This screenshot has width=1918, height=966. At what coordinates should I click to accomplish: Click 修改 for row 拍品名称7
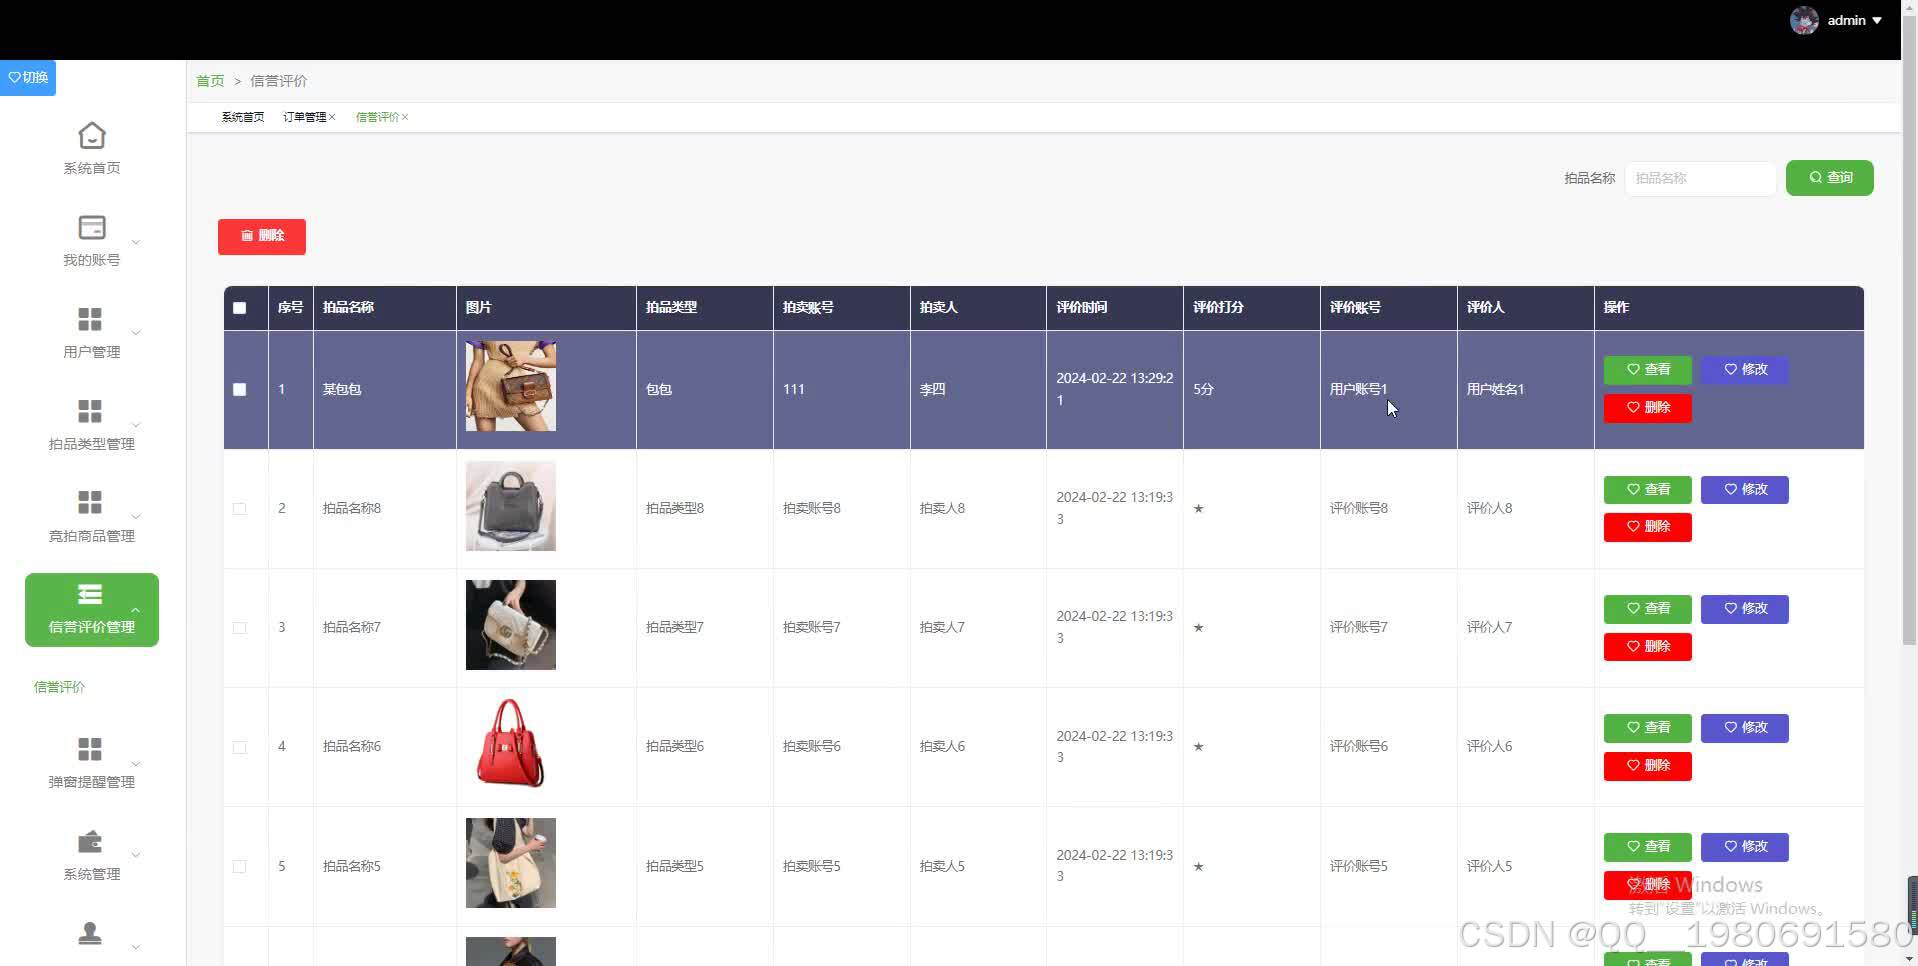1744,609
